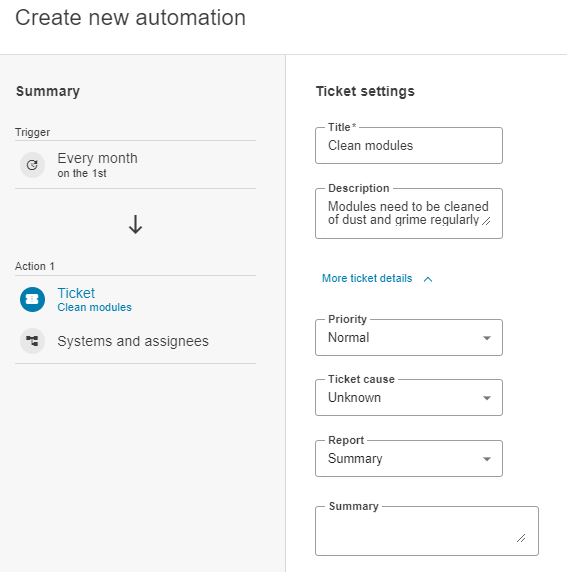Click the More ticket details link
567x572 pixels.
pyautogui.click(x=367, y=278)
